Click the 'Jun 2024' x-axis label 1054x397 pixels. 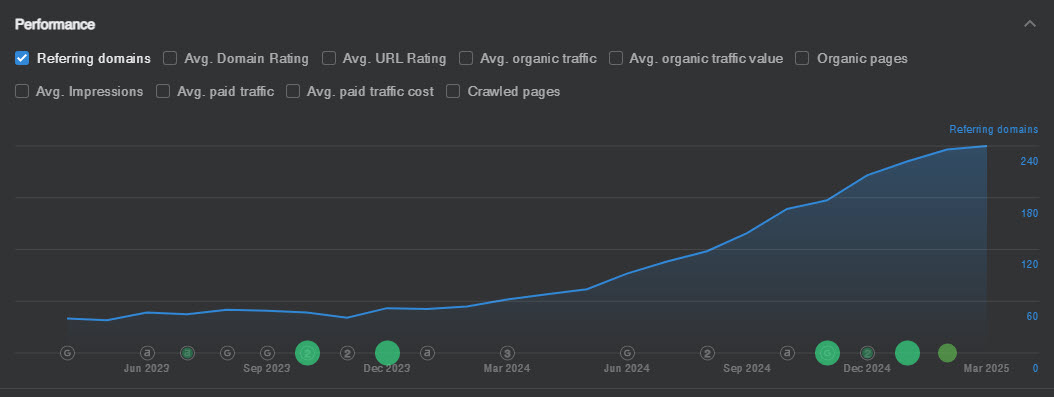[626, 369]
